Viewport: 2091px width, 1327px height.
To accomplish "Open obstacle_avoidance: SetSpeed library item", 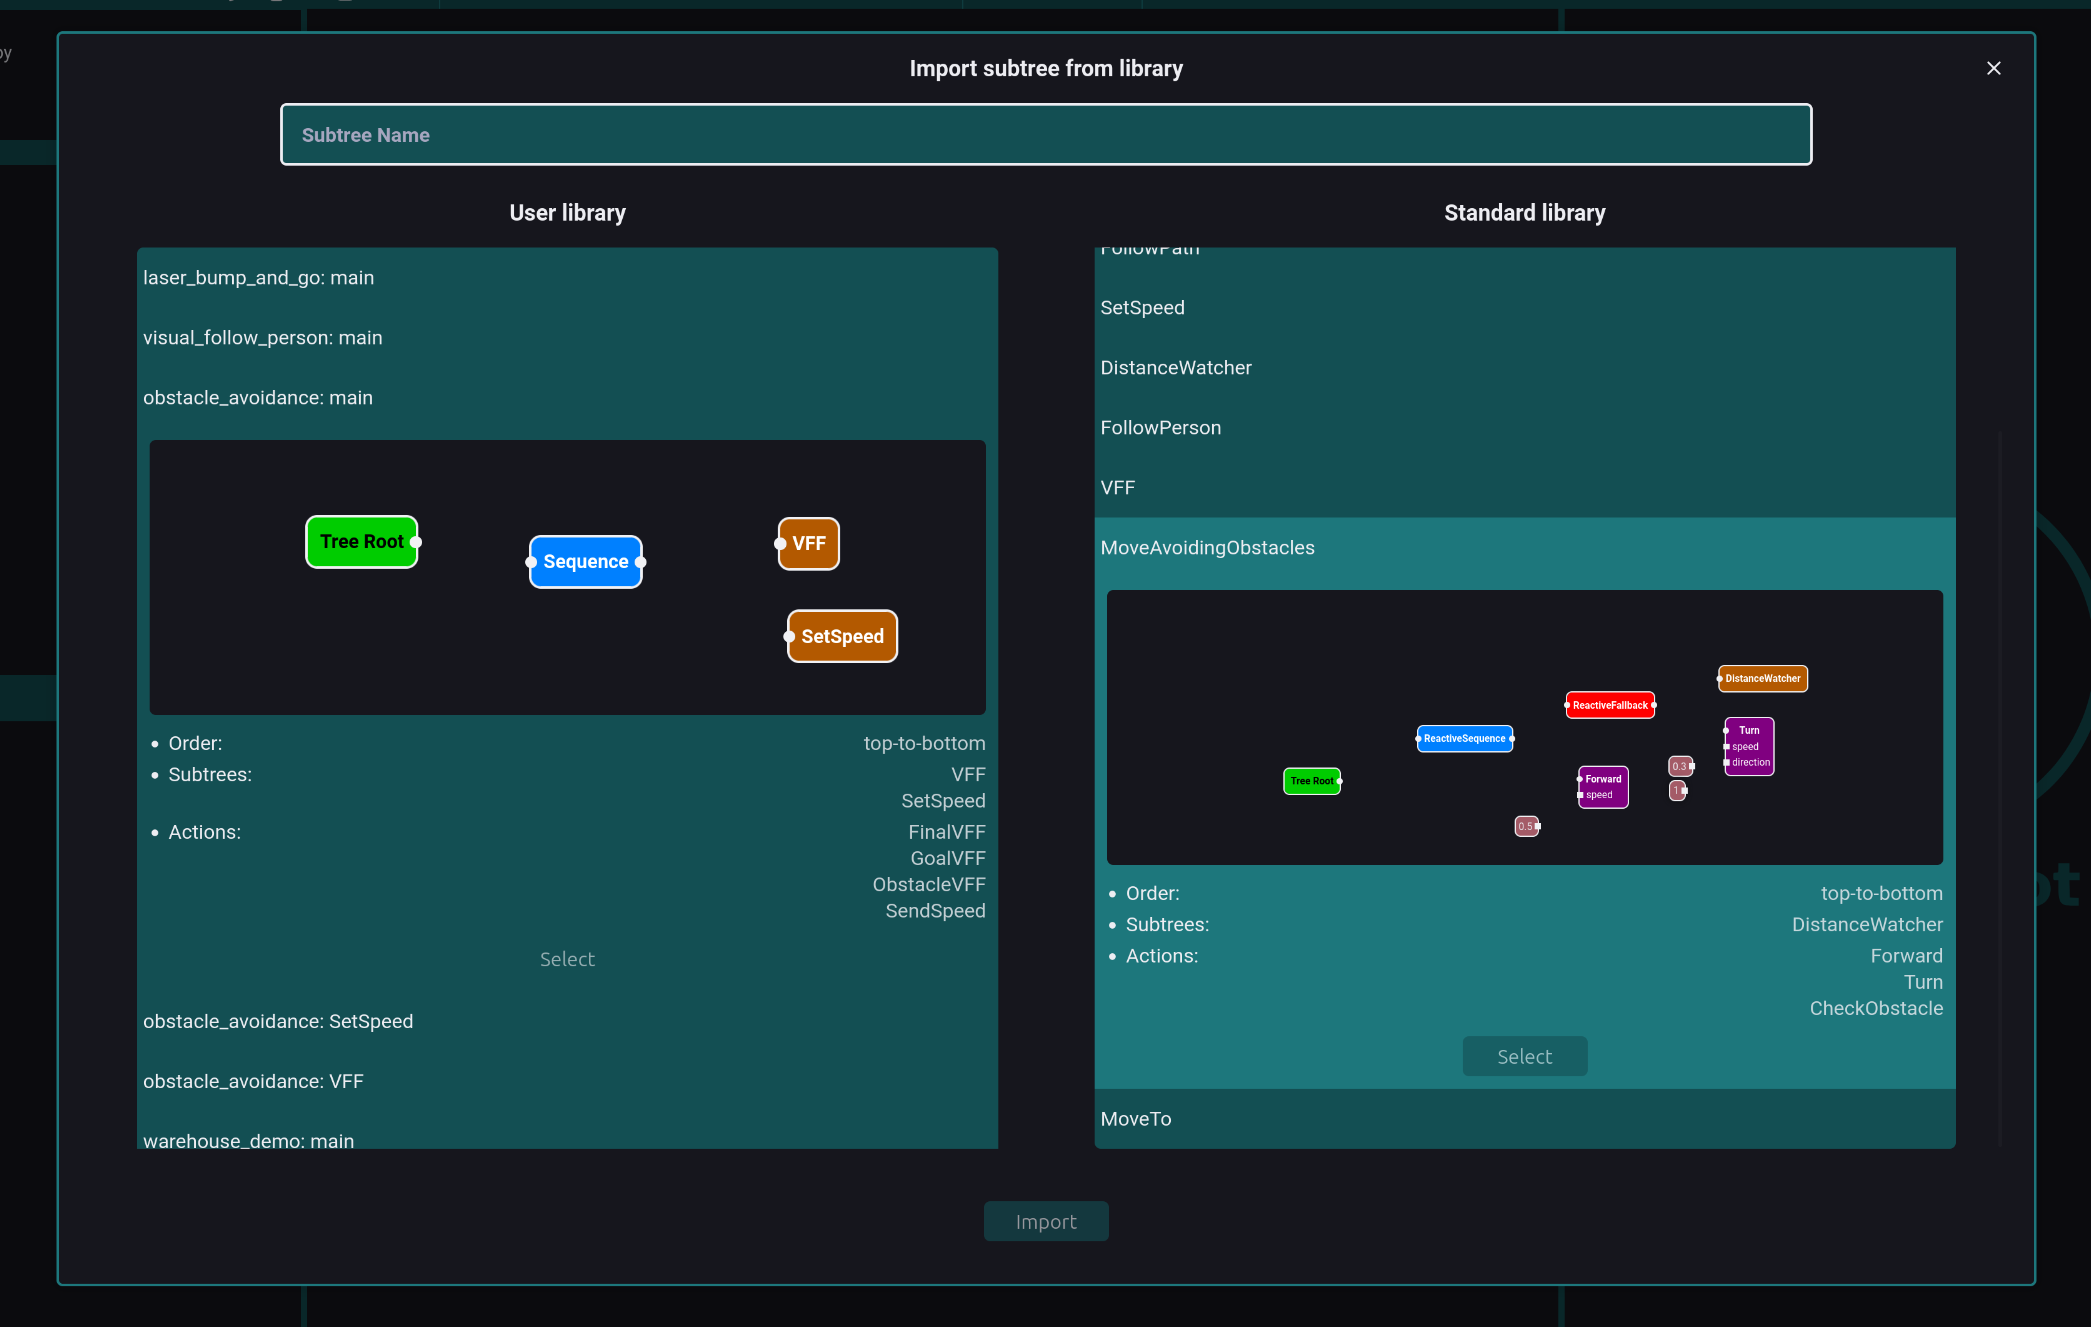I will (x=278, y=1021).
